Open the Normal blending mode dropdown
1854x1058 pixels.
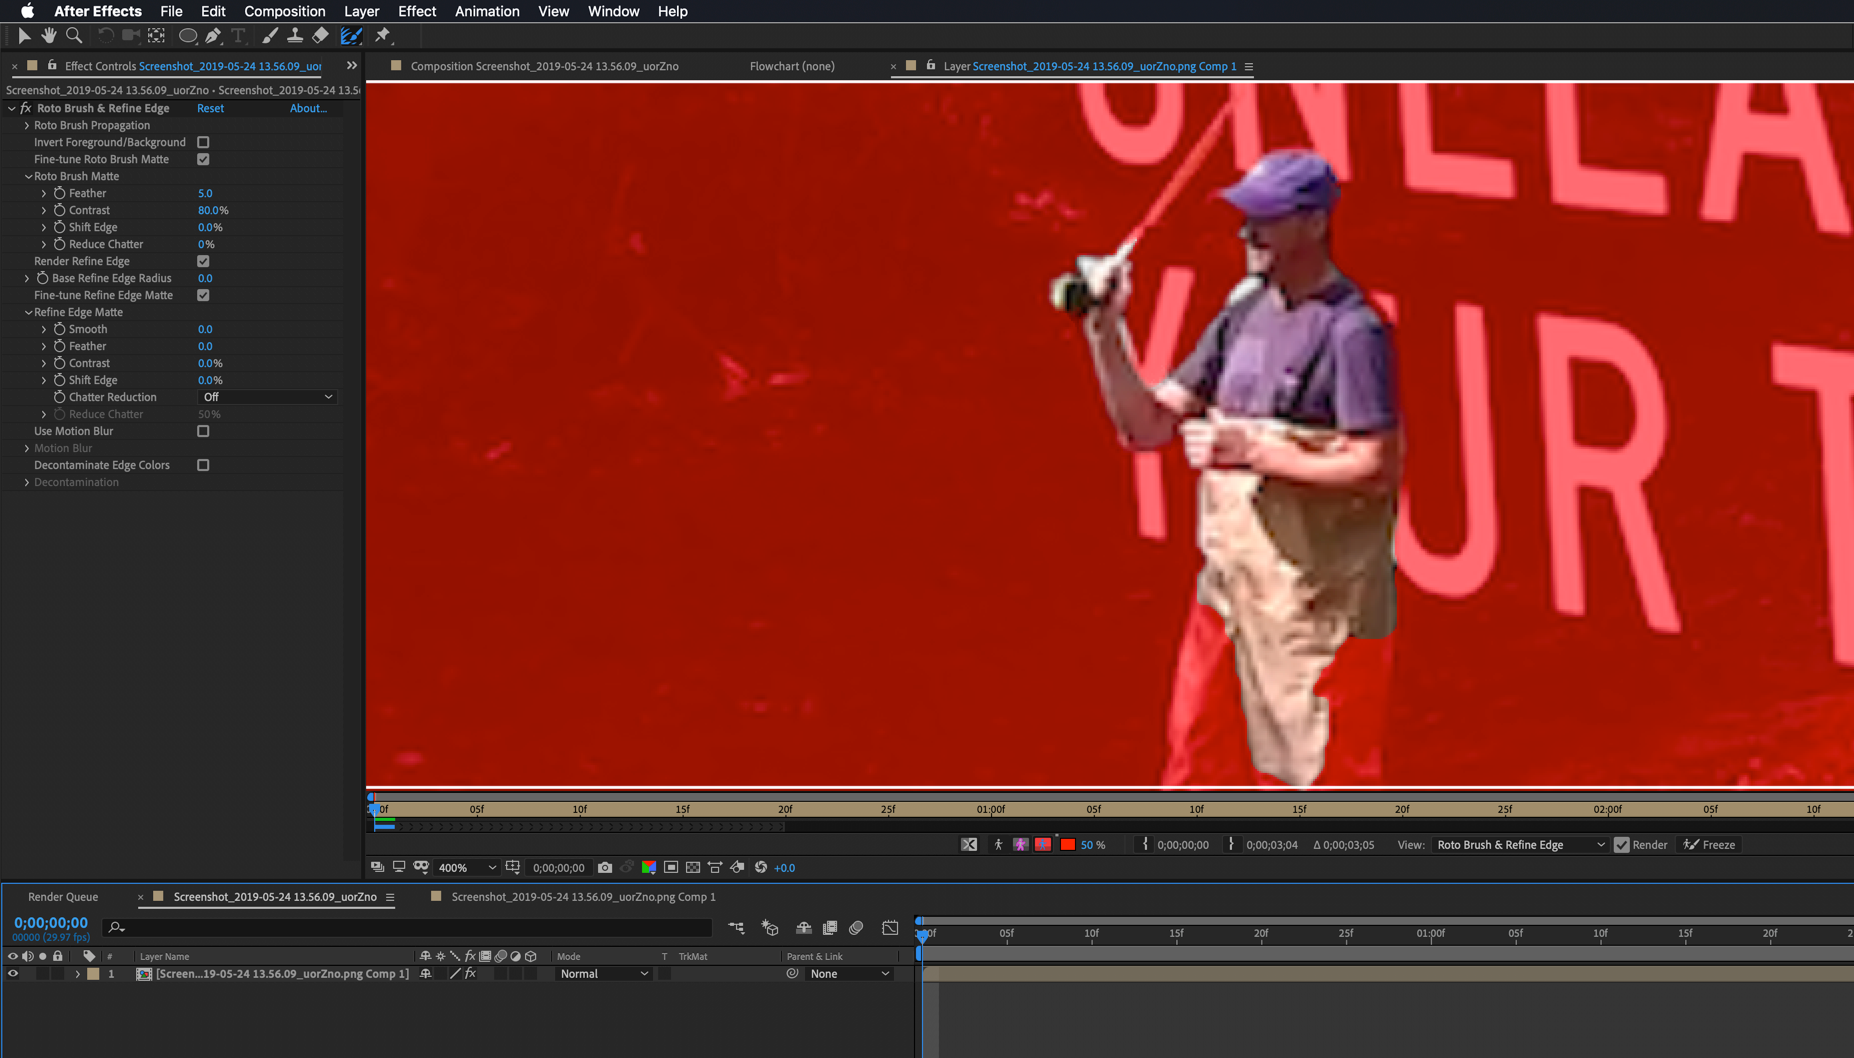[604, 973]
